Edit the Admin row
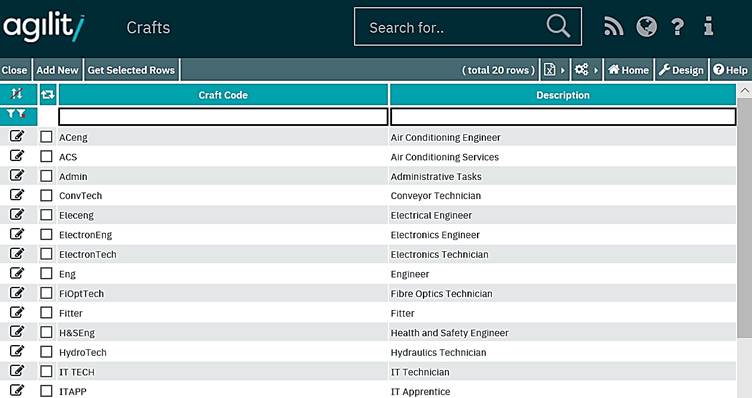 (17, 176)
